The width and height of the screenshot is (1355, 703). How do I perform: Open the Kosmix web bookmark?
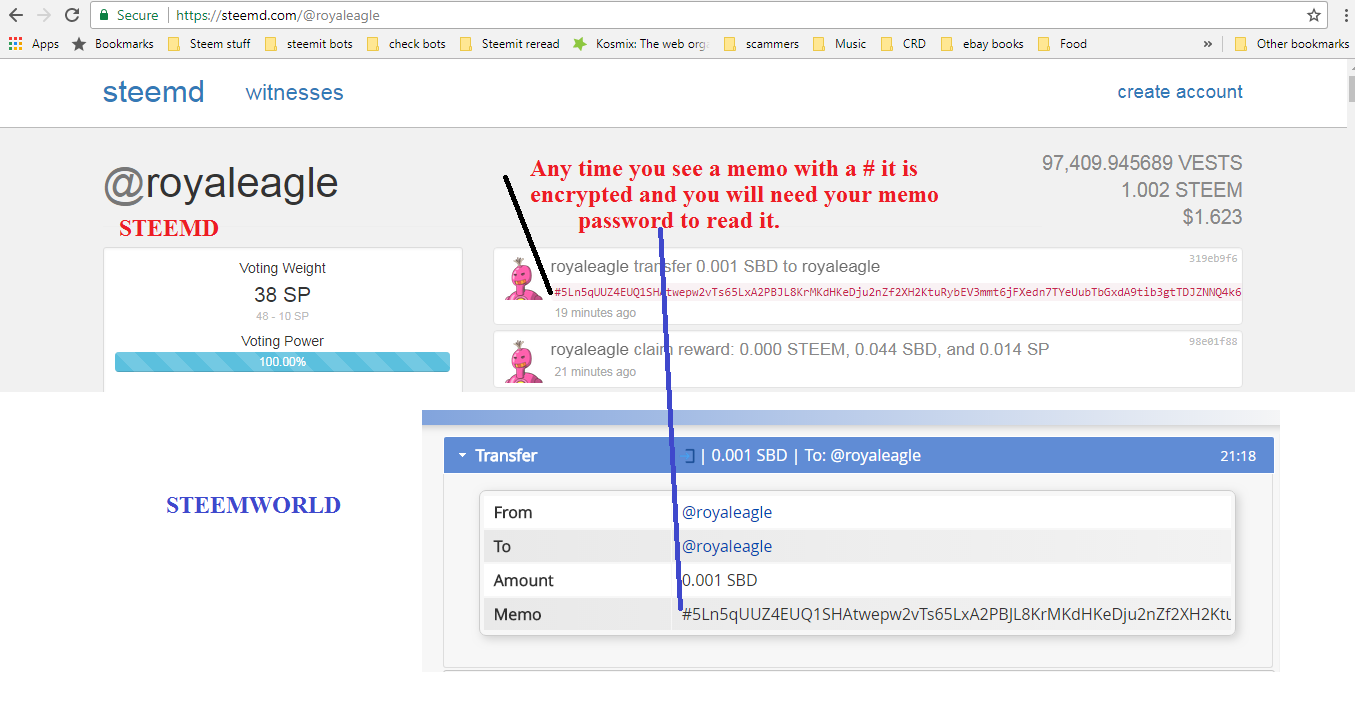641,44
